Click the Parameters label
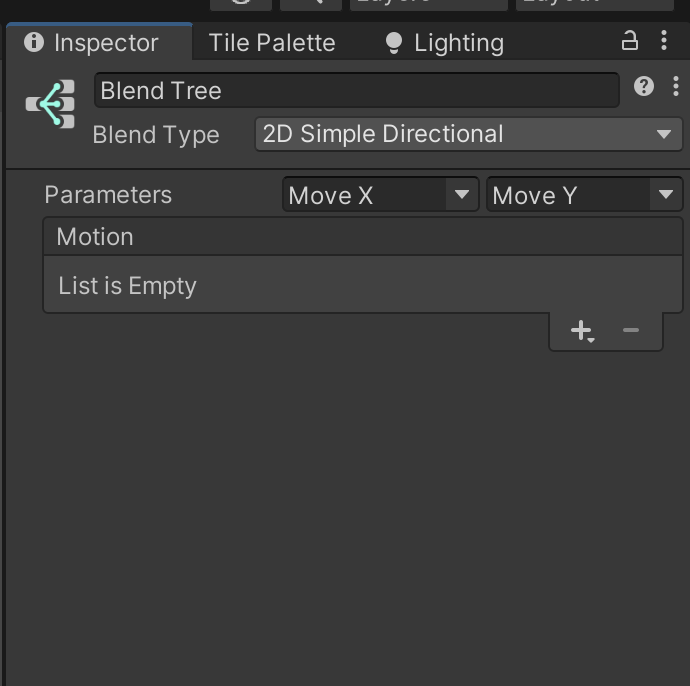The image size is (690, 686). click(108, 195)
